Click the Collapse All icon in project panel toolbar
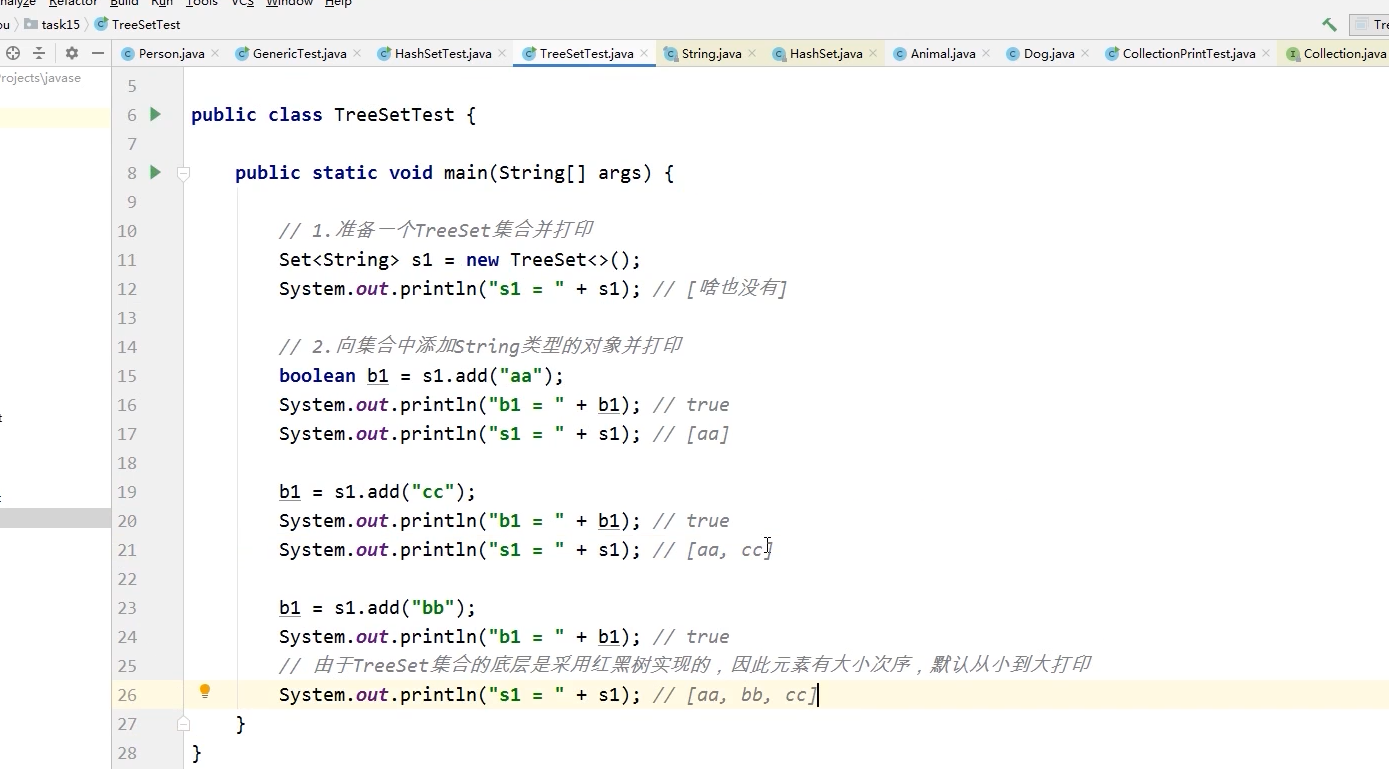This screenshot has width=1389, height=769. [x=39, y=53]
